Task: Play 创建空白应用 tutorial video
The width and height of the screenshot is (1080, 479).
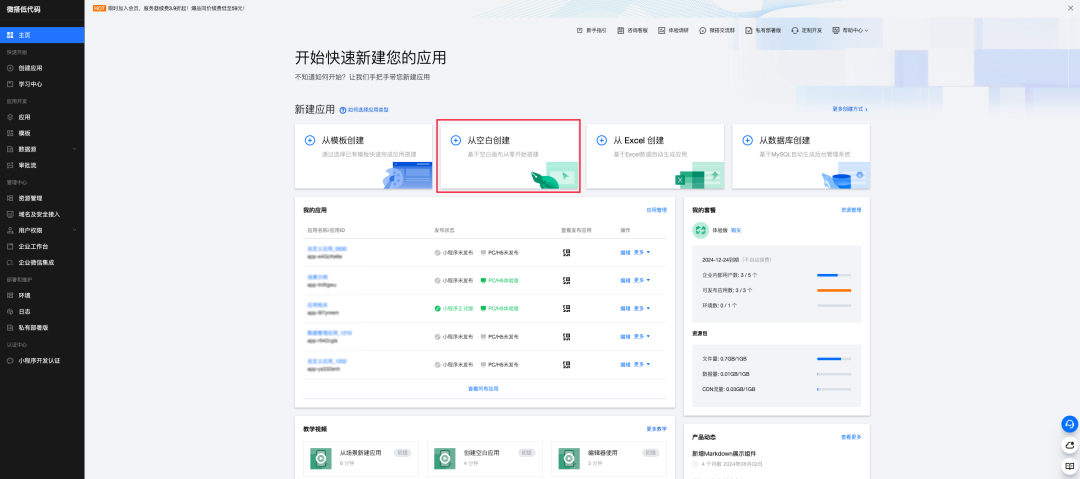Action: [x=445, y=458]
